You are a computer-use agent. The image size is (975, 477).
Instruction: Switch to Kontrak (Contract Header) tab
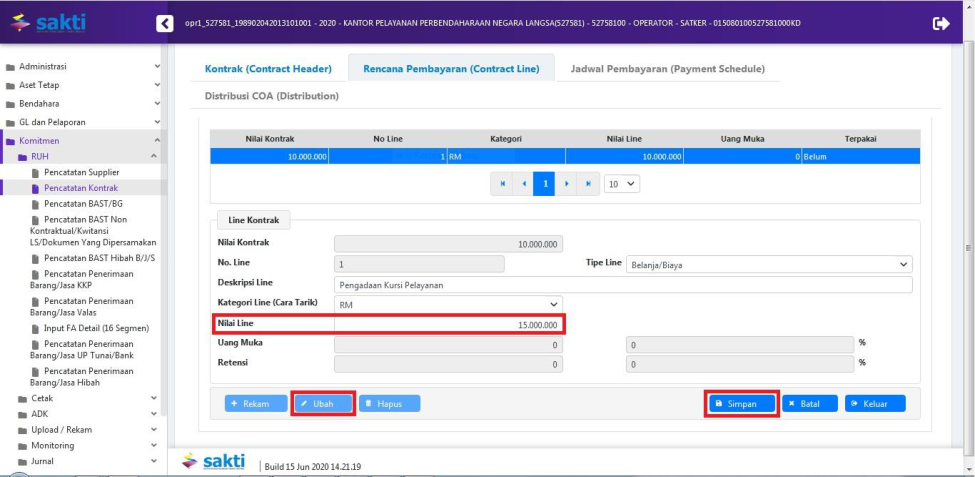(x=268, y=69)
